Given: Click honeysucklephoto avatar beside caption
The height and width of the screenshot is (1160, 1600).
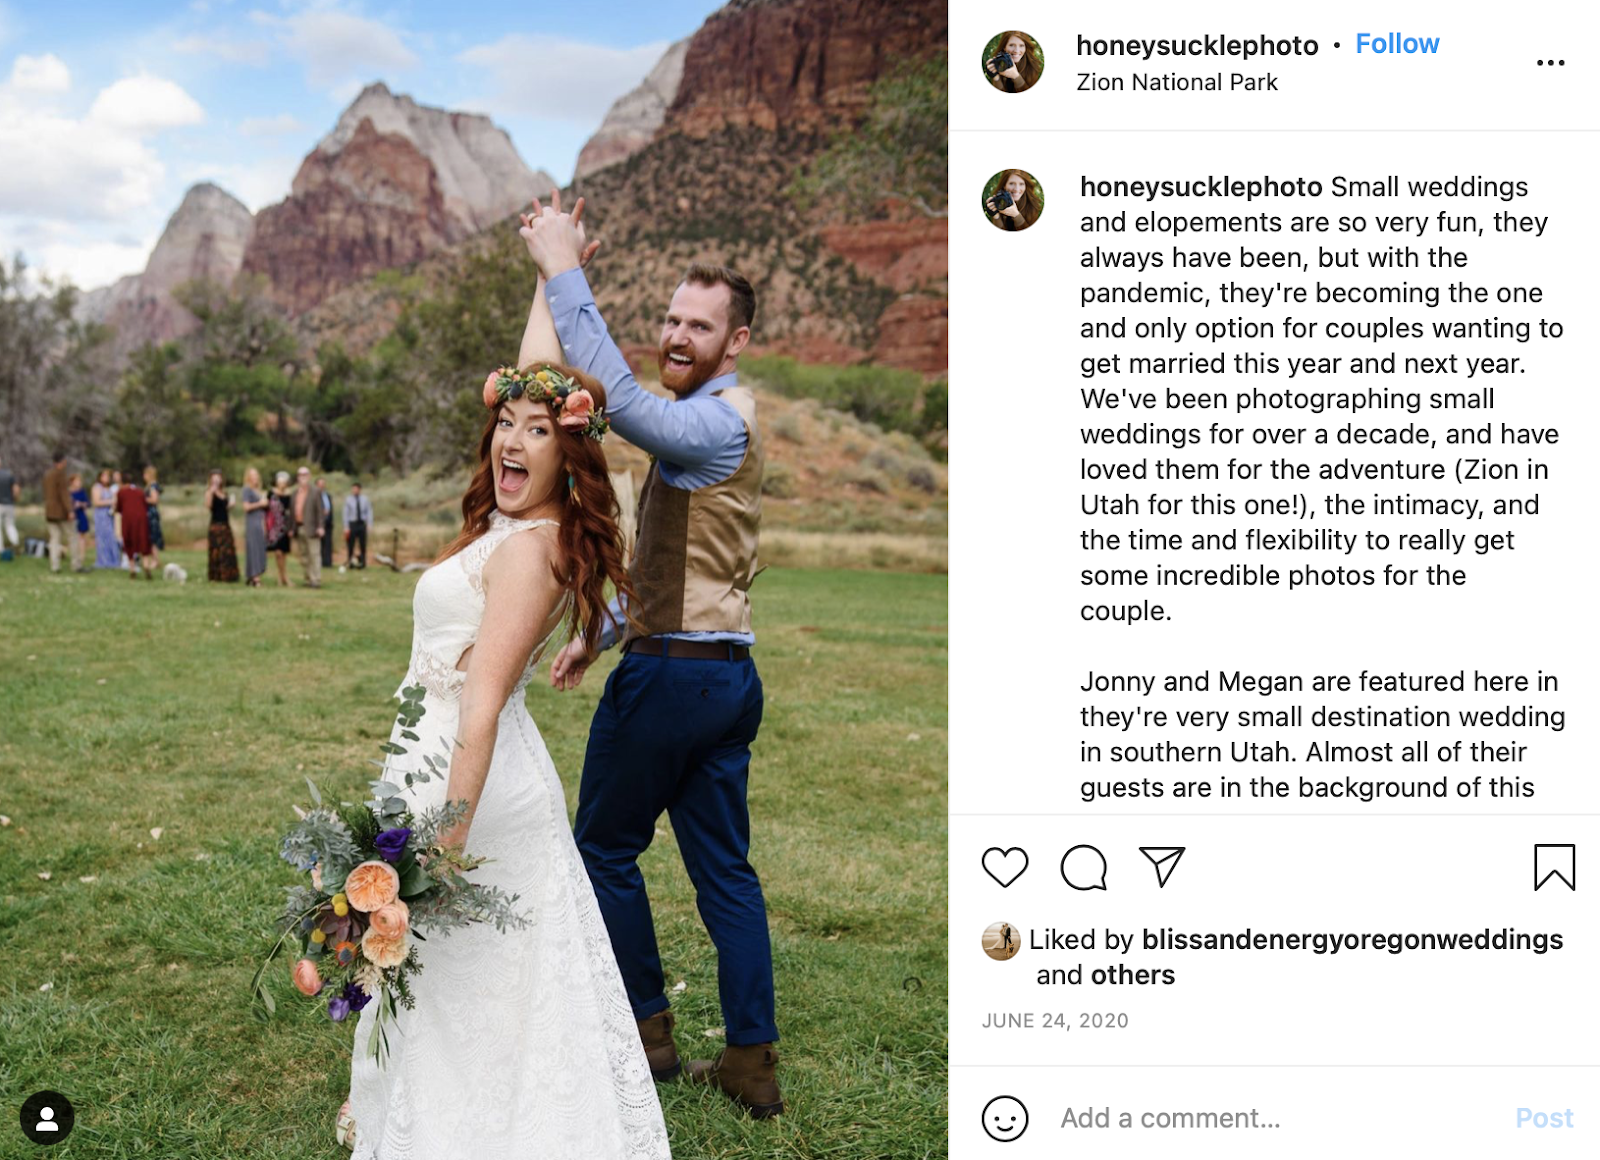Looking at the screenshot, I should [x=1012, y=200].
